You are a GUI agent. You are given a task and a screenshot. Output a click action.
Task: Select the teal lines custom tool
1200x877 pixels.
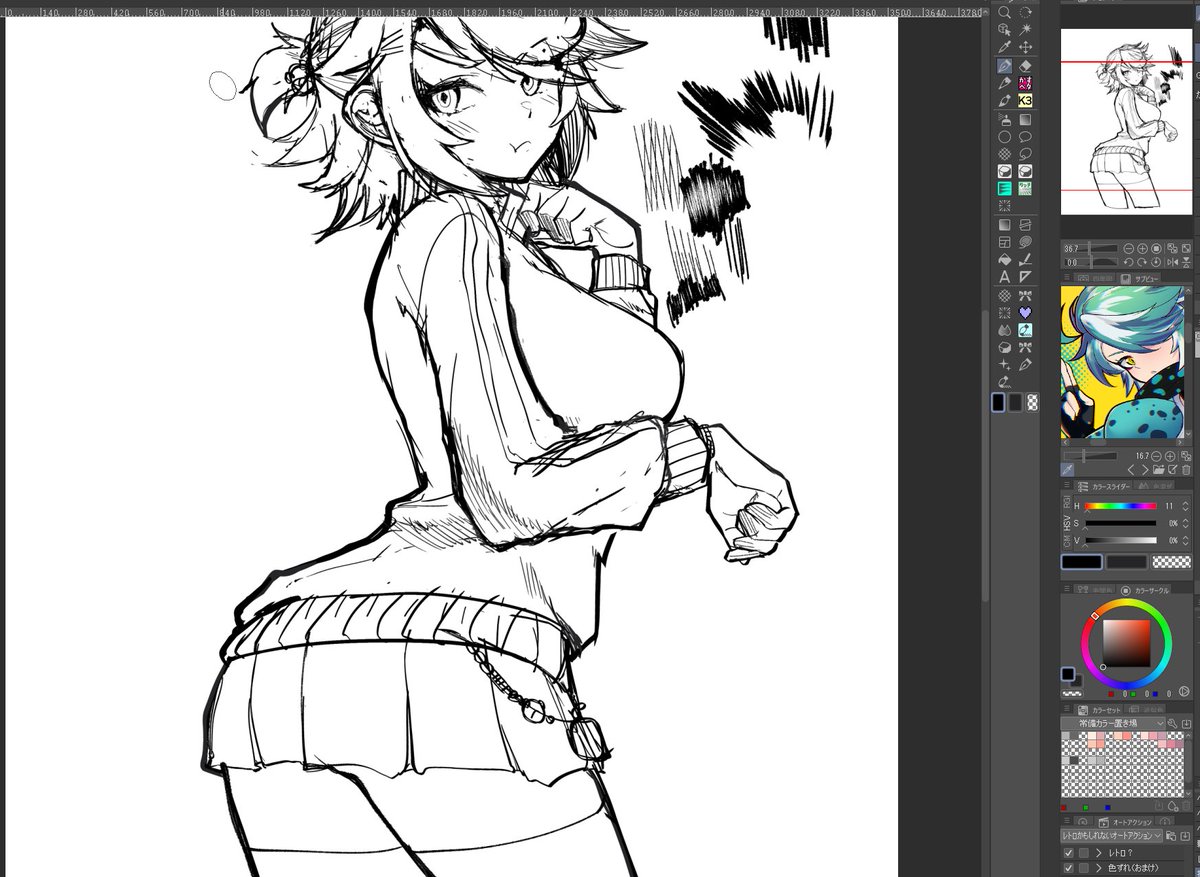1005,188
